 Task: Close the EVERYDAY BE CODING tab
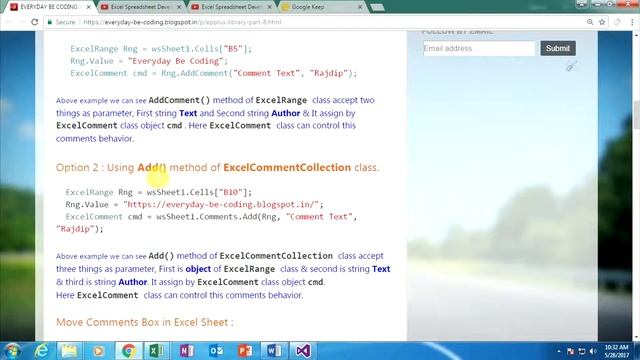pos(88,7)
